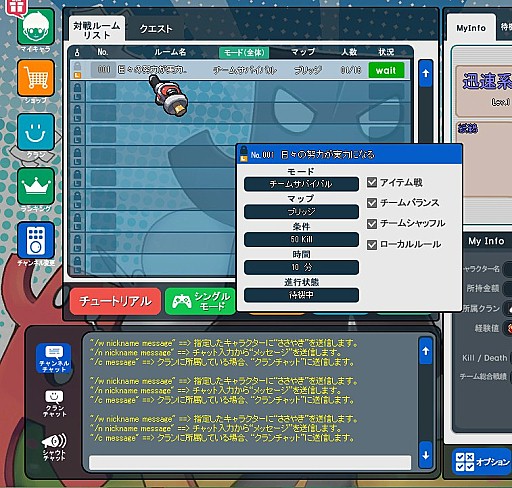The image size is (512, 488).
Task: Click the 待機中 progress status field
Action: (301, 295)
